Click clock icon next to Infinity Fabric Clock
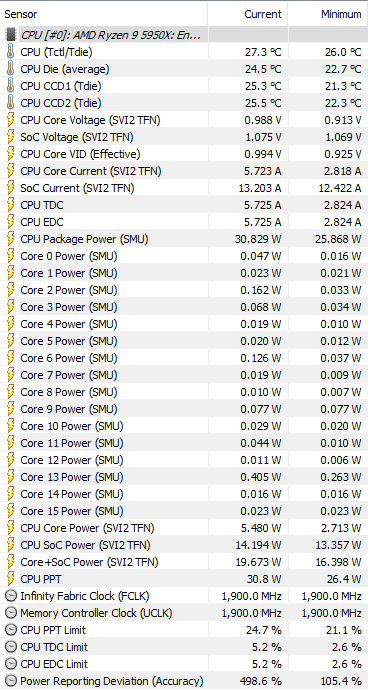 (11, 596)
